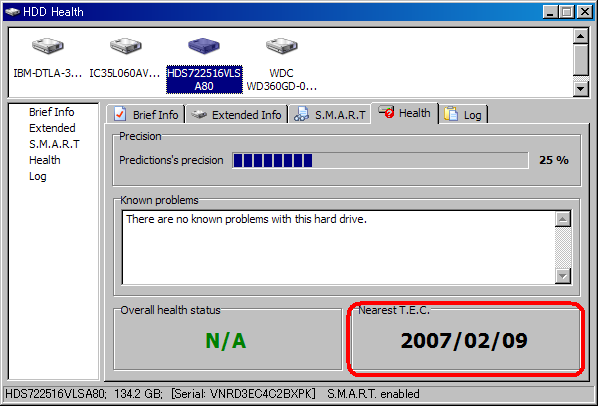Open Brief Info in the left sidebar
The image size is (598, 406).
pos(51,112)
